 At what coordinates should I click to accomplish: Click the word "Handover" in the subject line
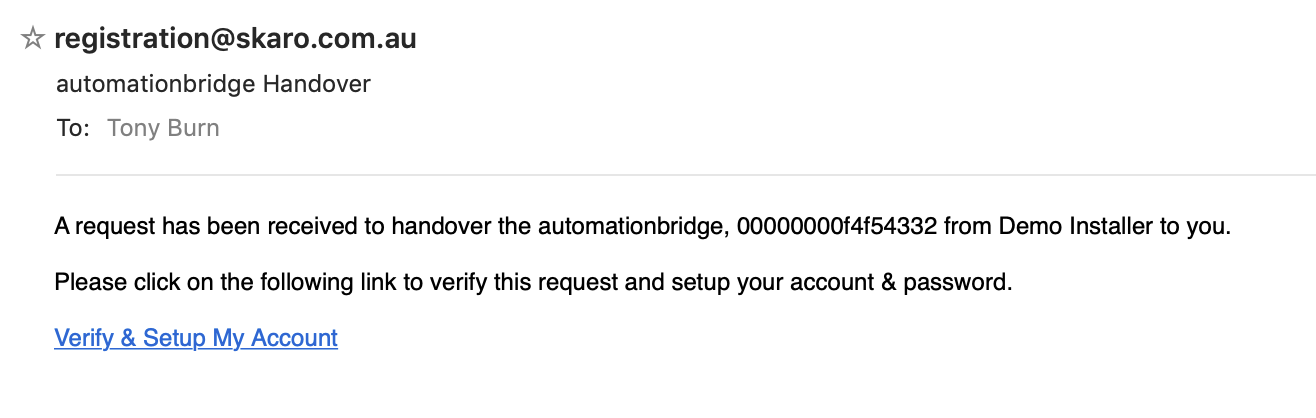(316, 84)
